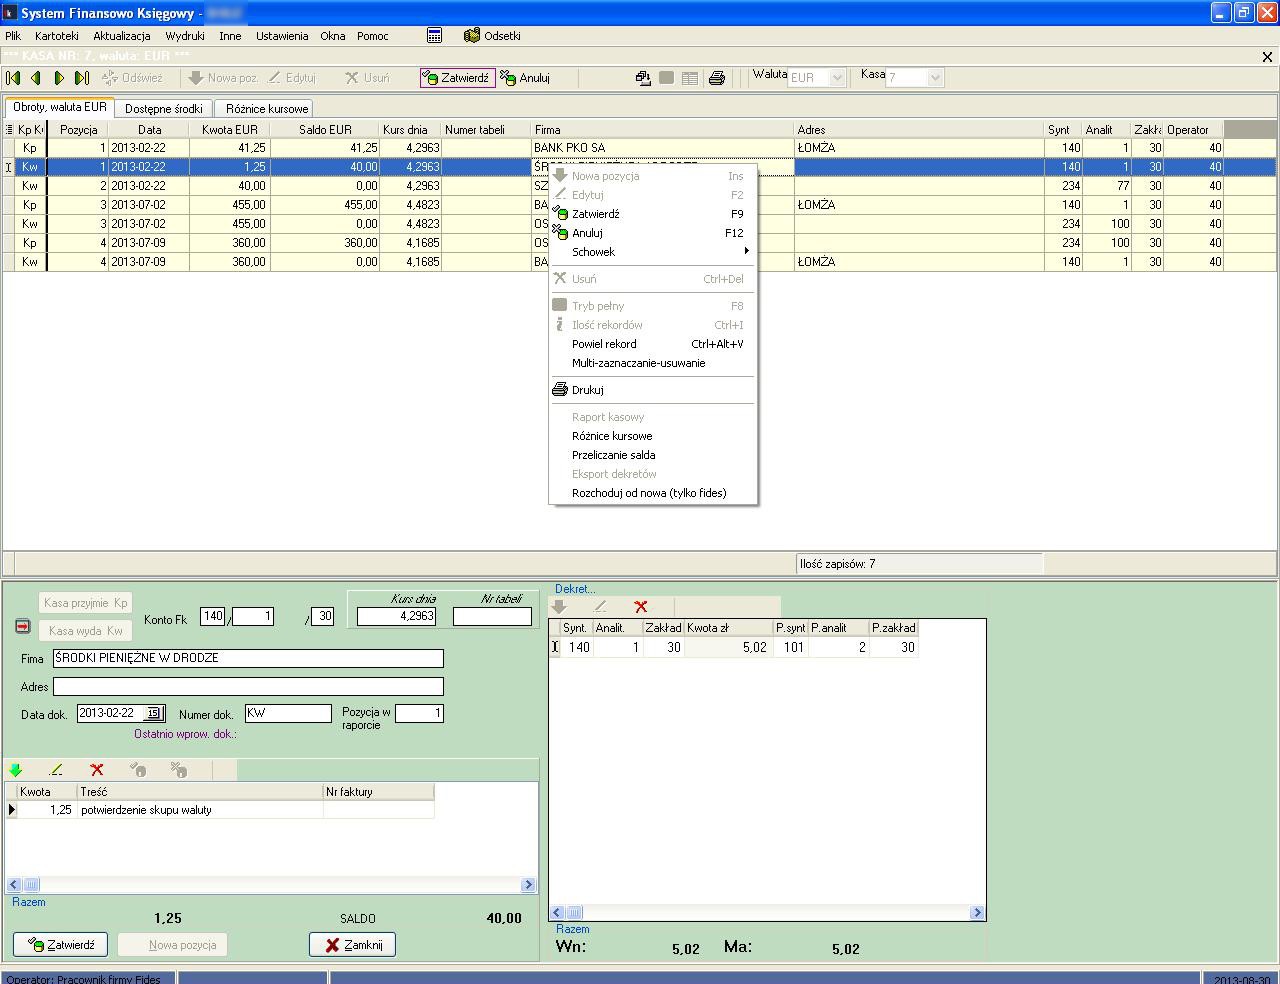Viewport: 1280px width, 984px height.
Task: Click the printer icon in top toolbar
Action: 716,78
